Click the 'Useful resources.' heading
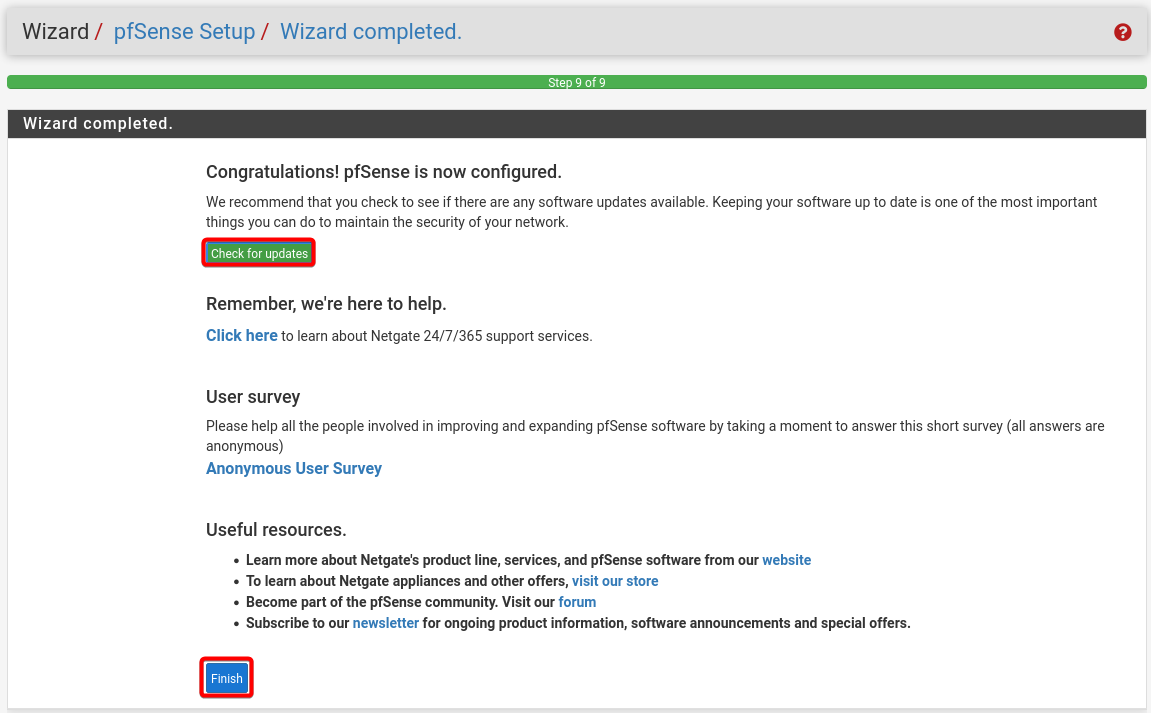Screen dimensions: 1151x713 [x=276, y=529]
